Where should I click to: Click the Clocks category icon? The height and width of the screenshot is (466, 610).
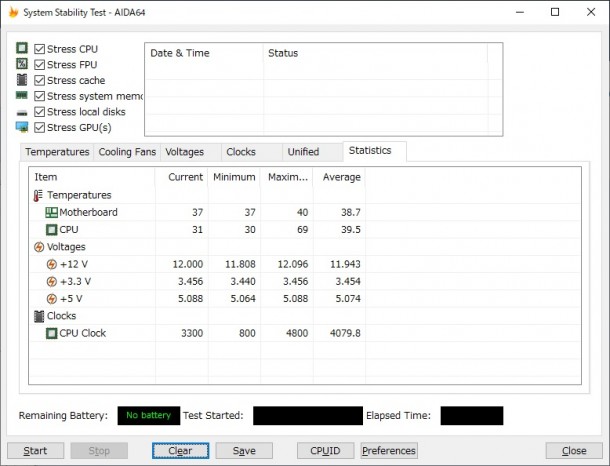pyautogui.click(x=39, y=316)
